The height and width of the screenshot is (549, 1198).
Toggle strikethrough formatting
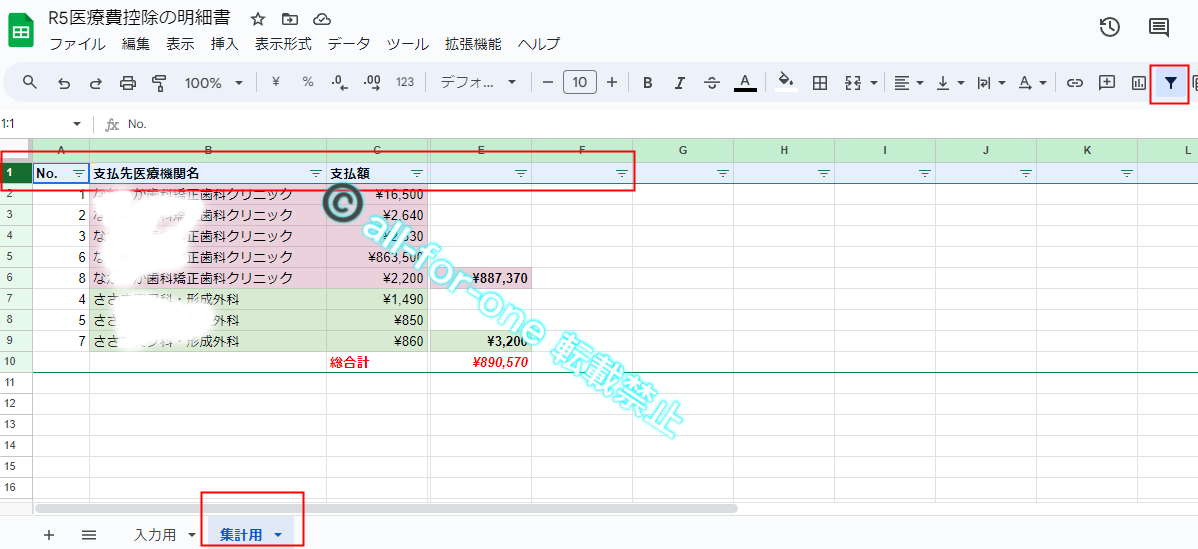click(x=711, y=83)
